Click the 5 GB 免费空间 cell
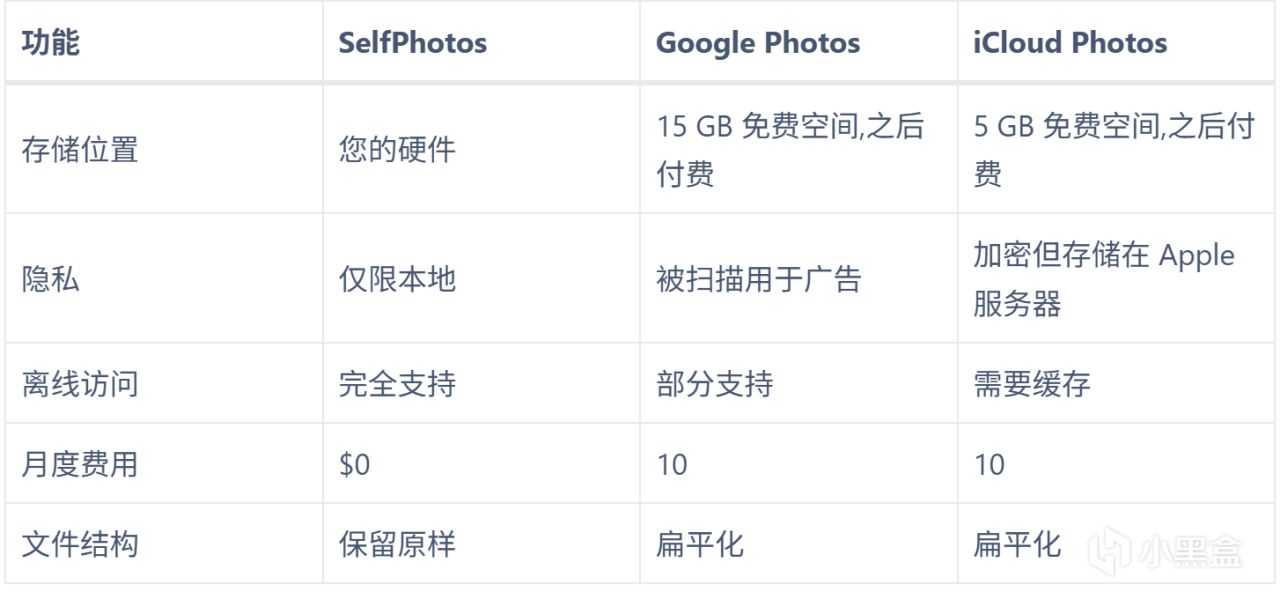This screenshot has height=592, width=1280. click(x=1113, y=150)
